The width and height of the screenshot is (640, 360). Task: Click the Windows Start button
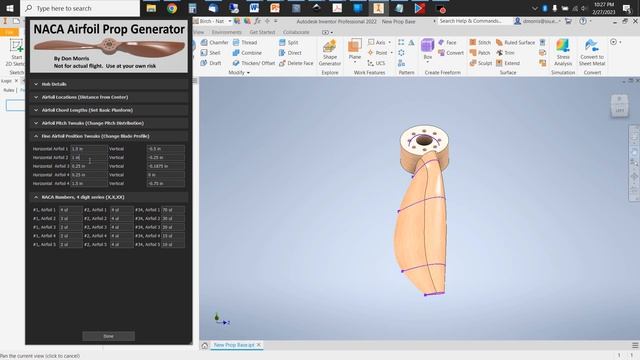tap(9, 8)
